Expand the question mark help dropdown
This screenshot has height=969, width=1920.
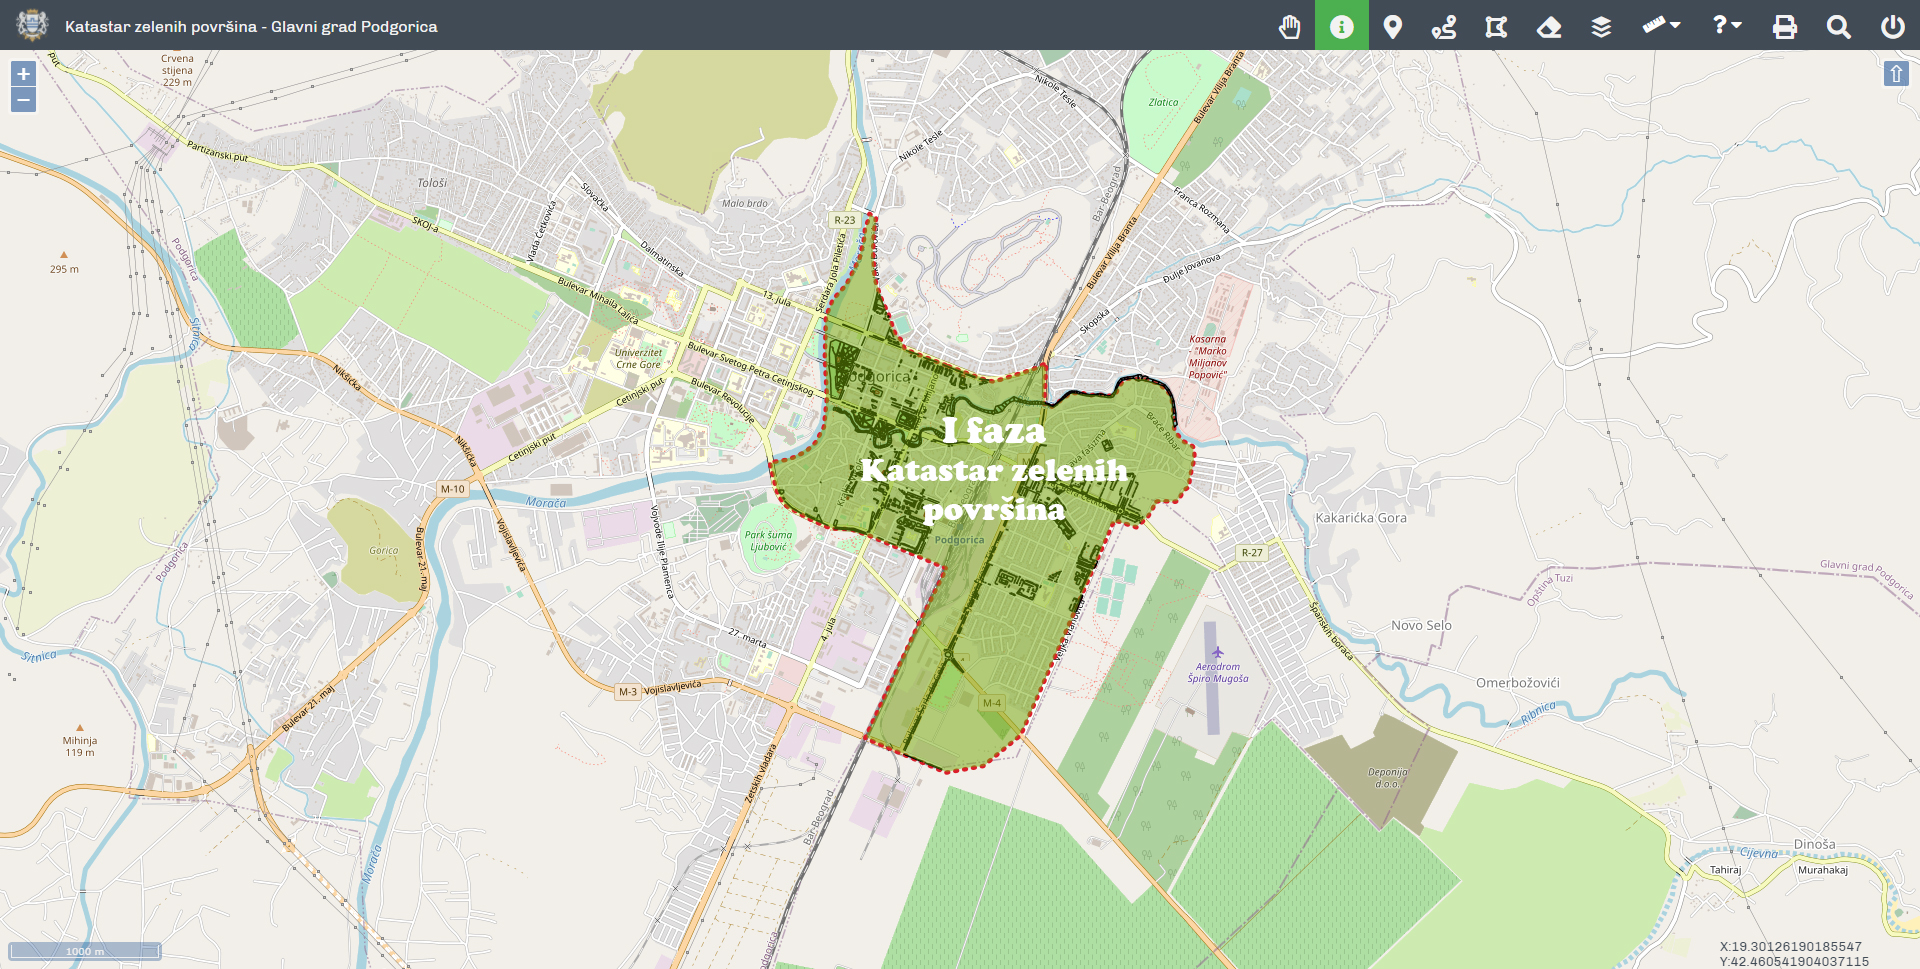(1727, 25)
